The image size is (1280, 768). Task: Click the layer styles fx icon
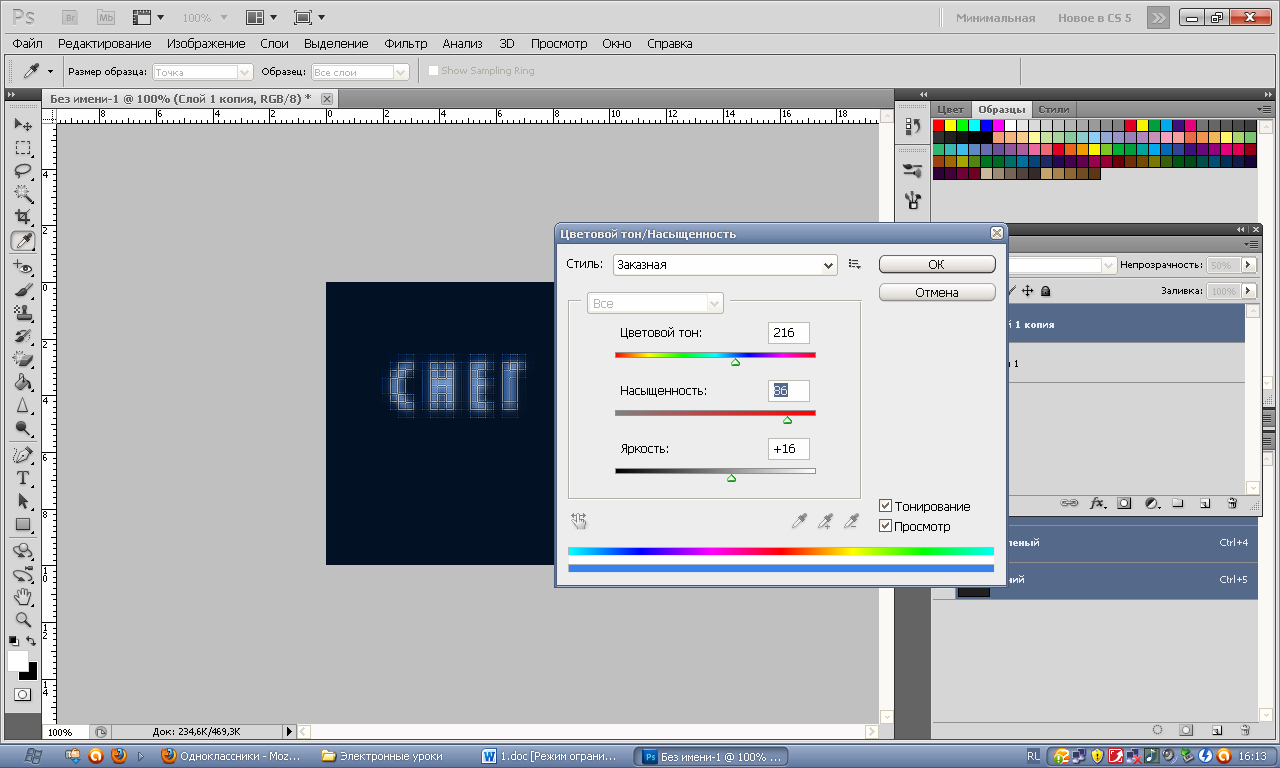click(1097, 503)
